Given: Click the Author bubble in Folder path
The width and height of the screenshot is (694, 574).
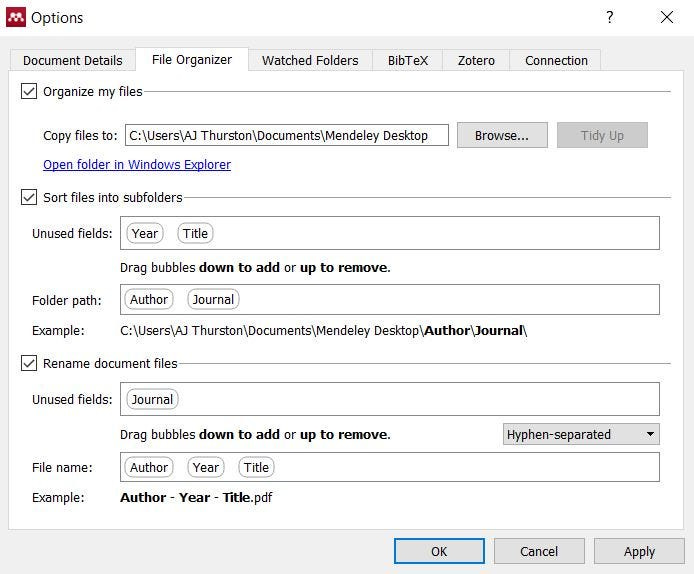Looking at the screenshot, I should click(x=149, y=300).
